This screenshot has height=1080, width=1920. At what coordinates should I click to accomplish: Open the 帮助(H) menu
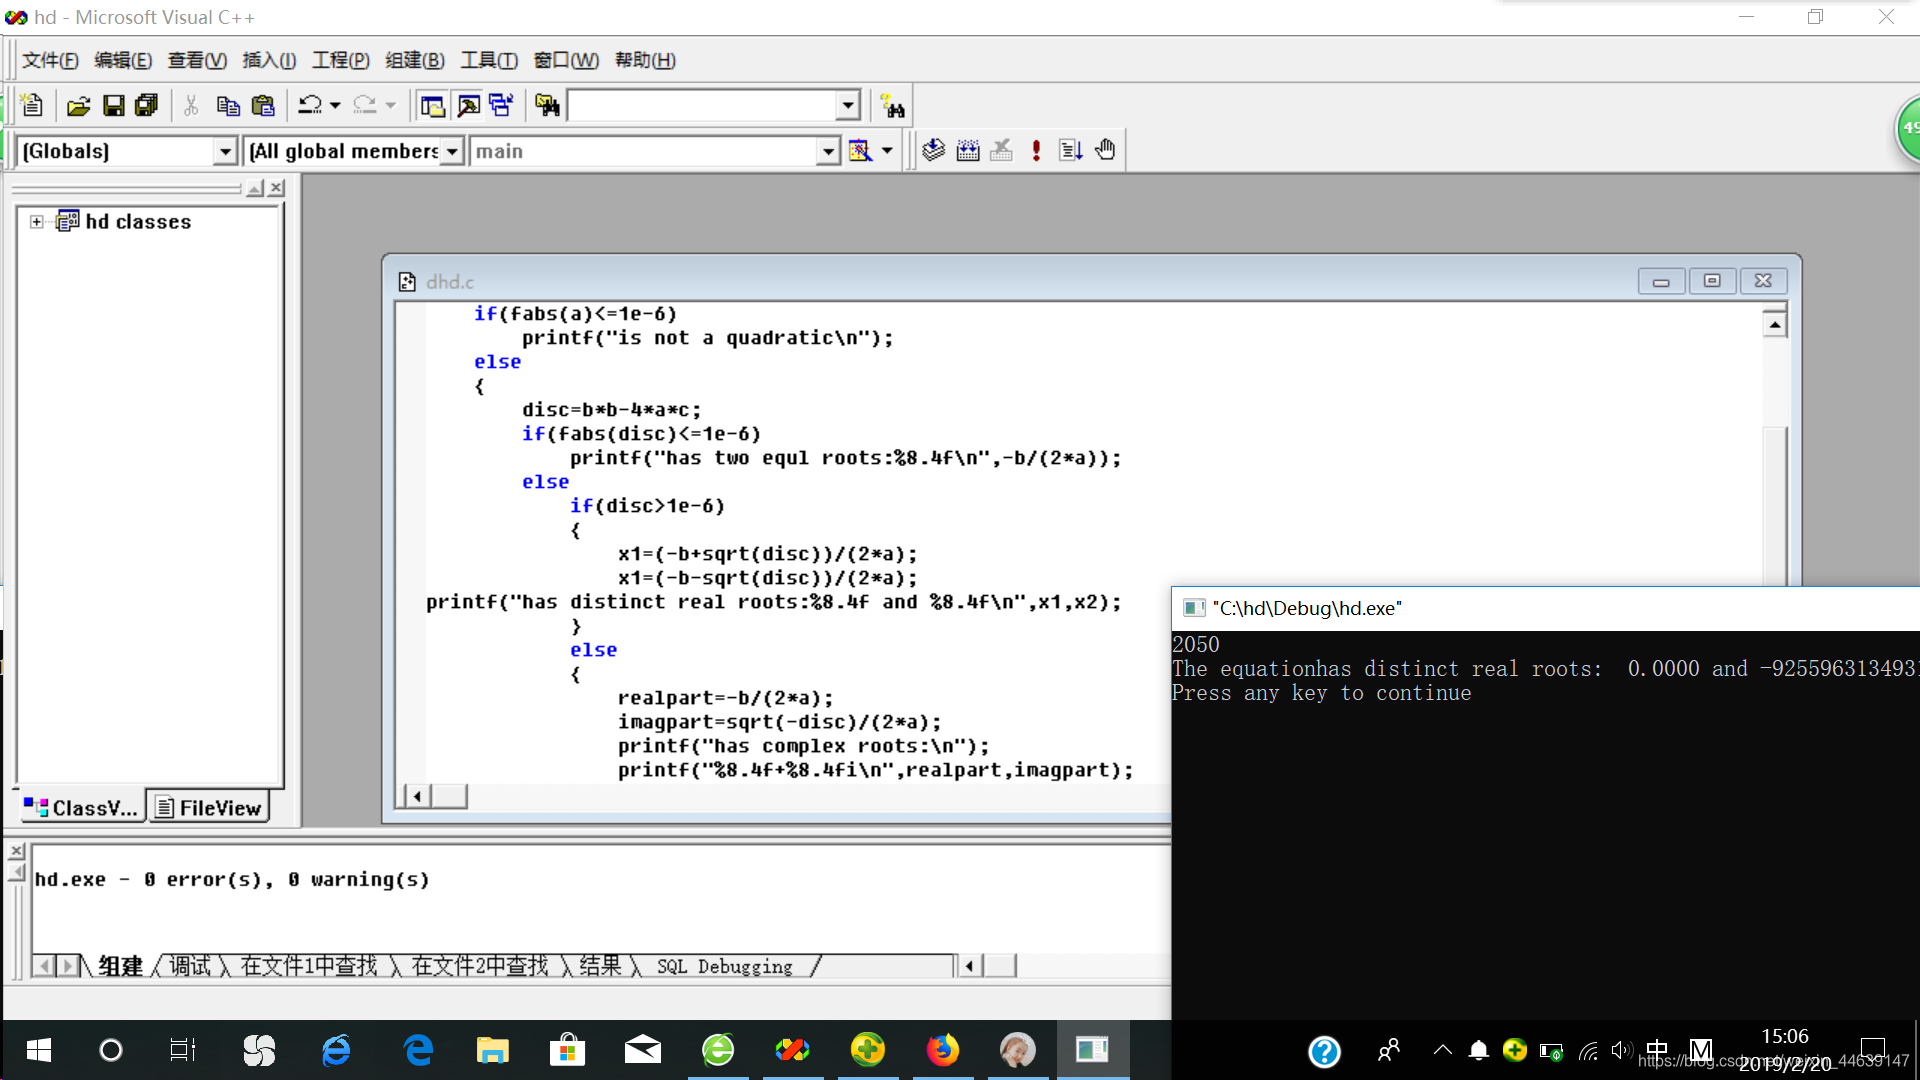click(645, 60)
